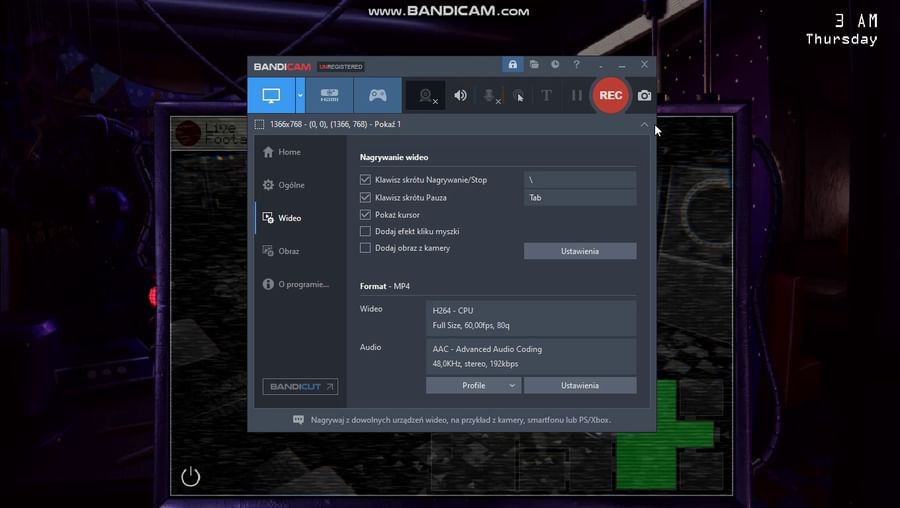Toggle mouse cursor effect icon
The image size is (900, 508).
pyautogui.click(x=518, y=96)
